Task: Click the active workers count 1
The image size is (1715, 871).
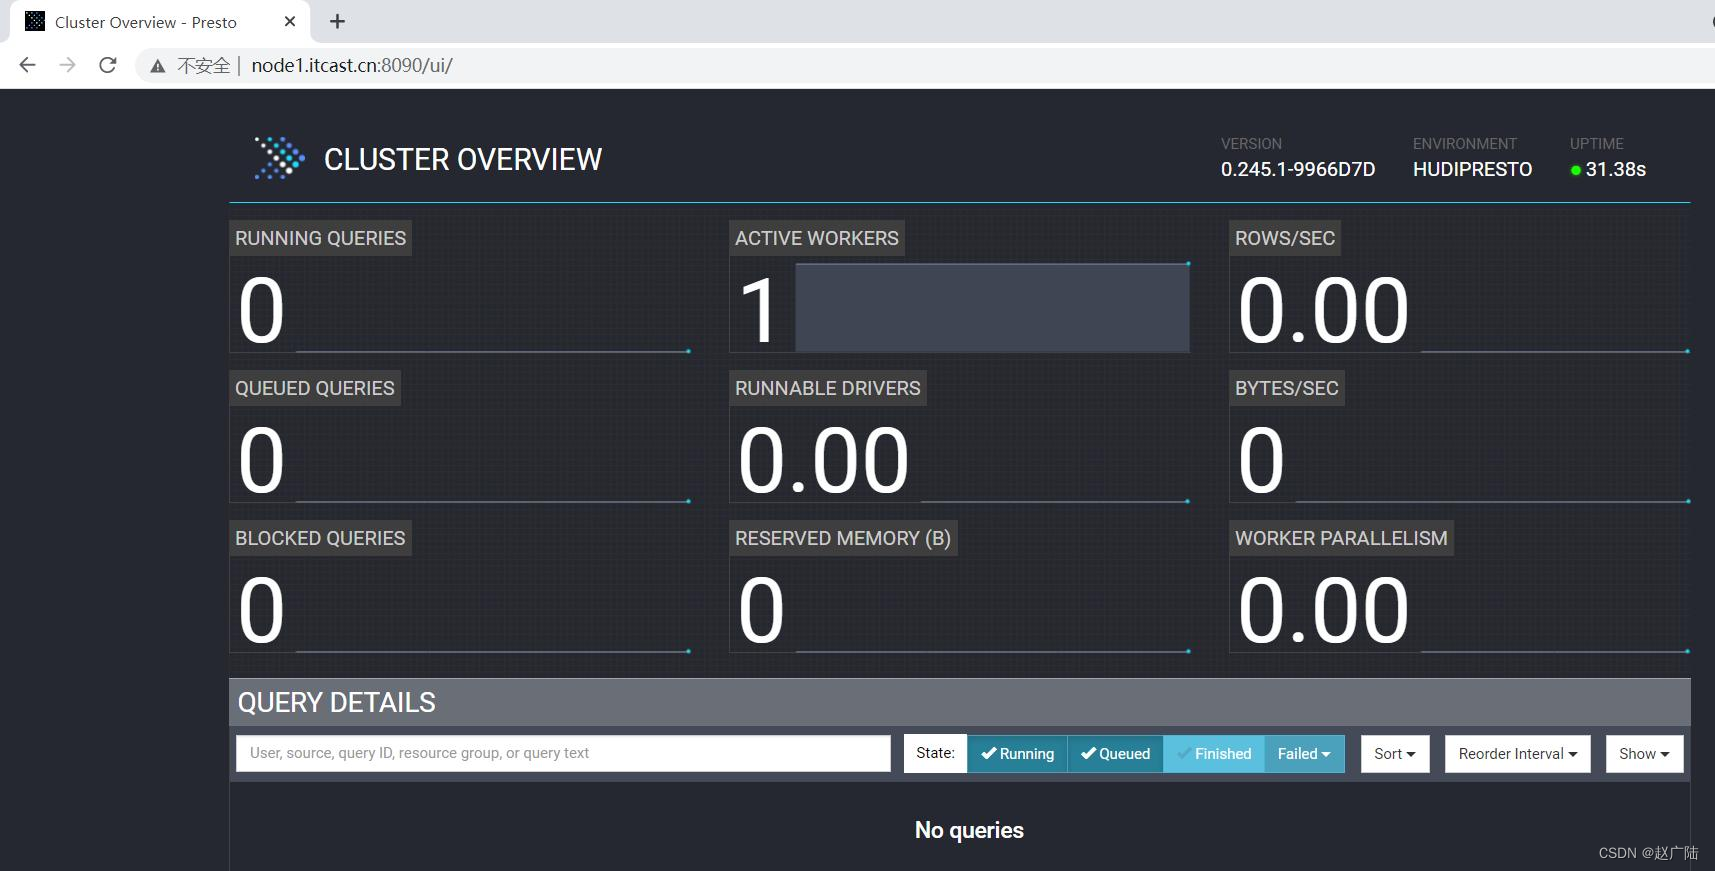Action: coord(759,311)
